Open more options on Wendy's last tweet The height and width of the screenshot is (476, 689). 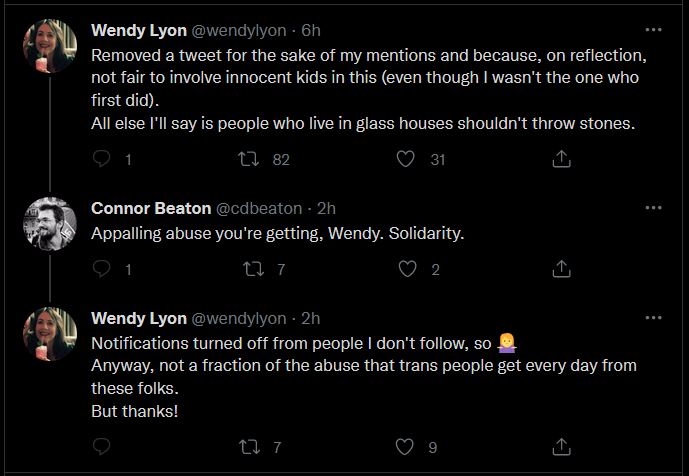(x=654, y=318)
